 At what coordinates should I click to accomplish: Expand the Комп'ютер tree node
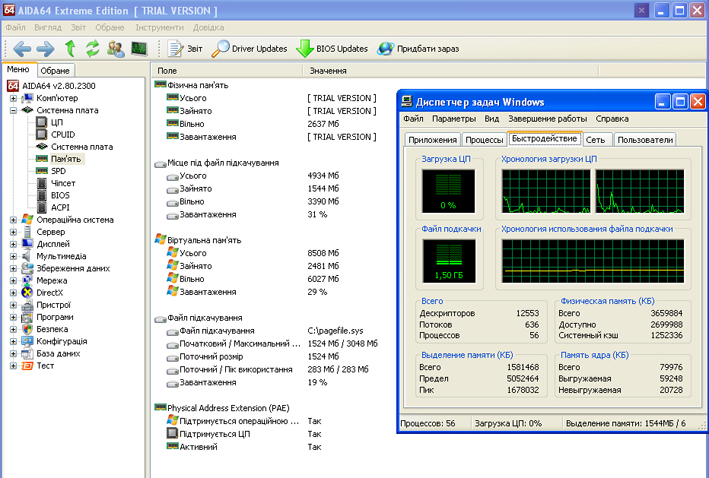coord(13,98)
